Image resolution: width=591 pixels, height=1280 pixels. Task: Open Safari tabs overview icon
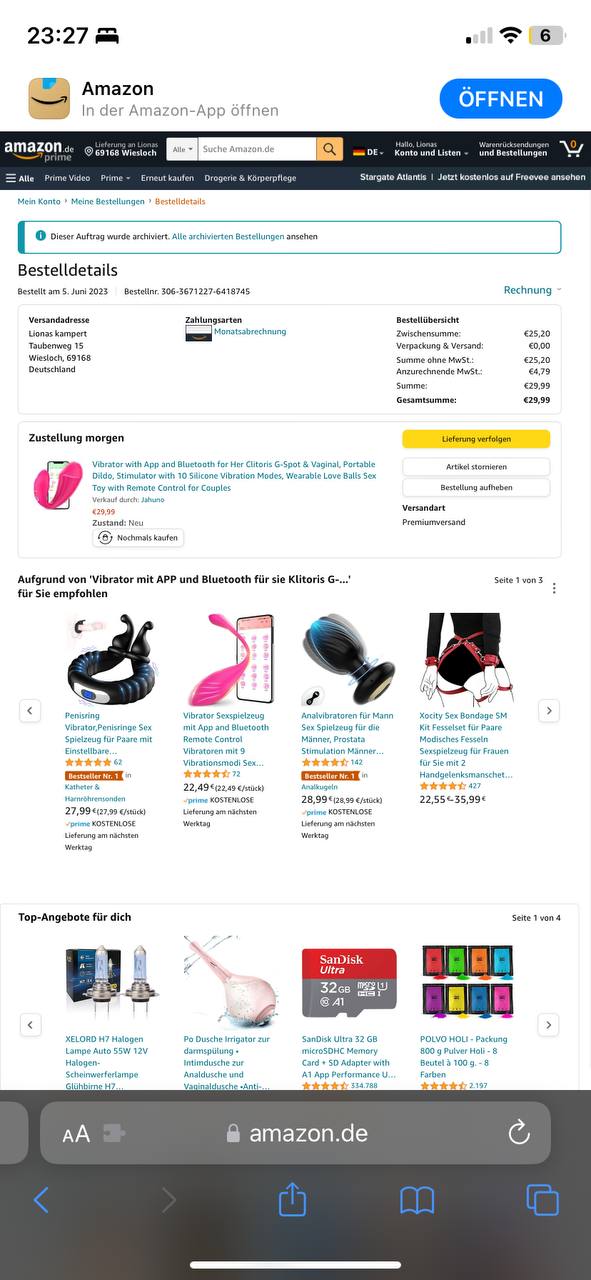pyautogui.click(x=542, y=1200)
